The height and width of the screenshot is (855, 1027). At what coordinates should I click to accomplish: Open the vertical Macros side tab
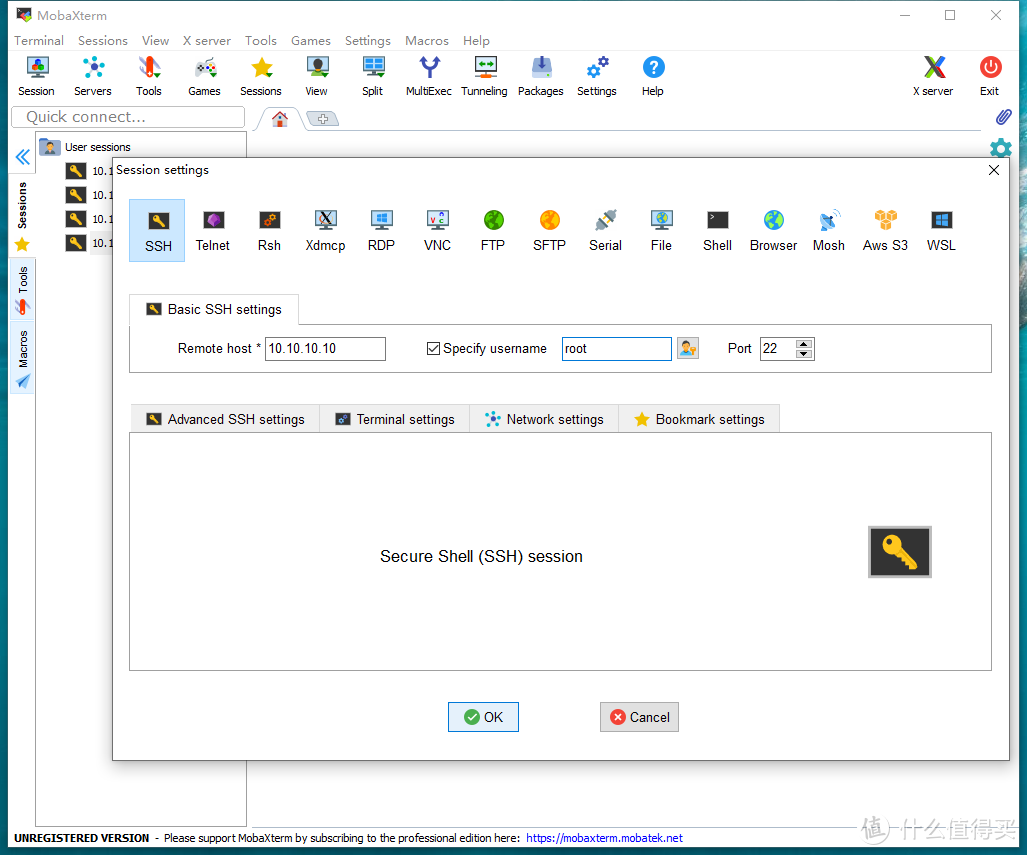22,358
